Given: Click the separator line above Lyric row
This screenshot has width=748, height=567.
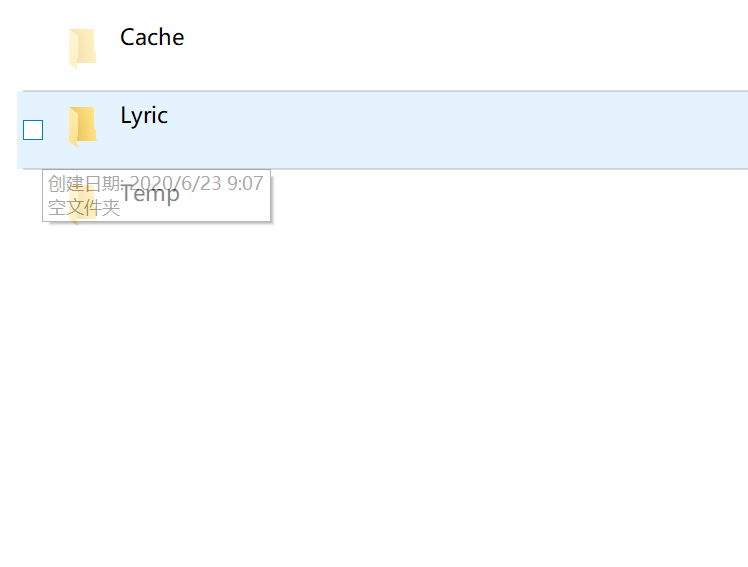Looking at the screenshot, I should [x=383, y=91].
